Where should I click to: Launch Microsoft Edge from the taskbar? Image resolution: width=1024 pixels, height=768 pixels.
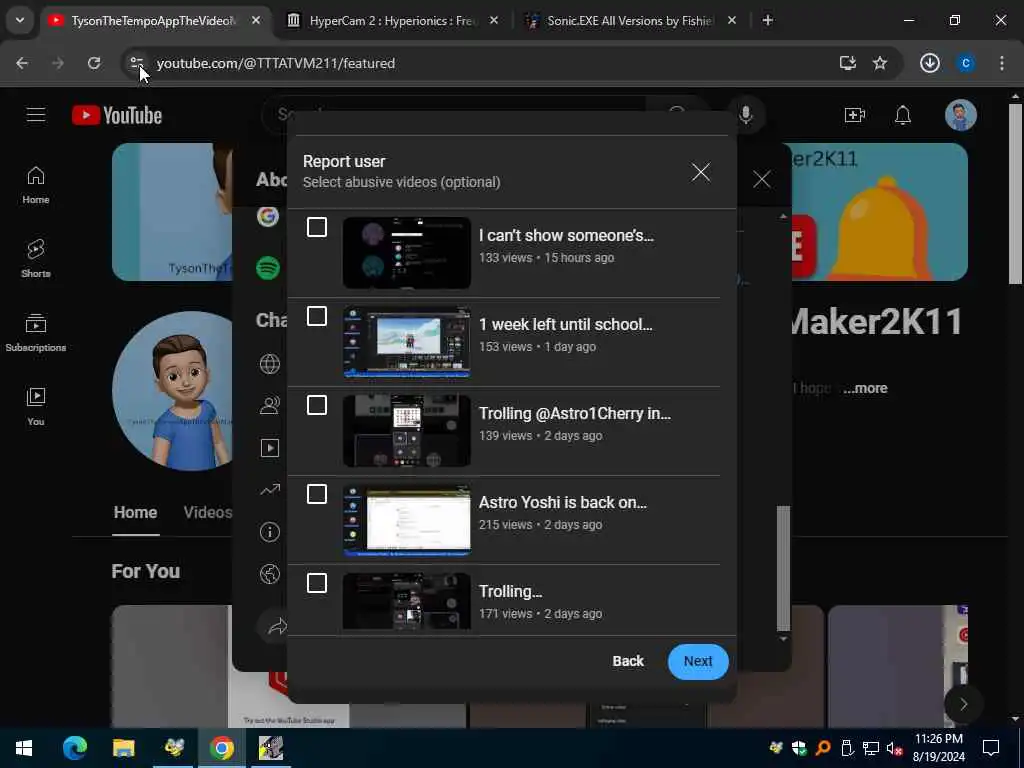point(74,748)
